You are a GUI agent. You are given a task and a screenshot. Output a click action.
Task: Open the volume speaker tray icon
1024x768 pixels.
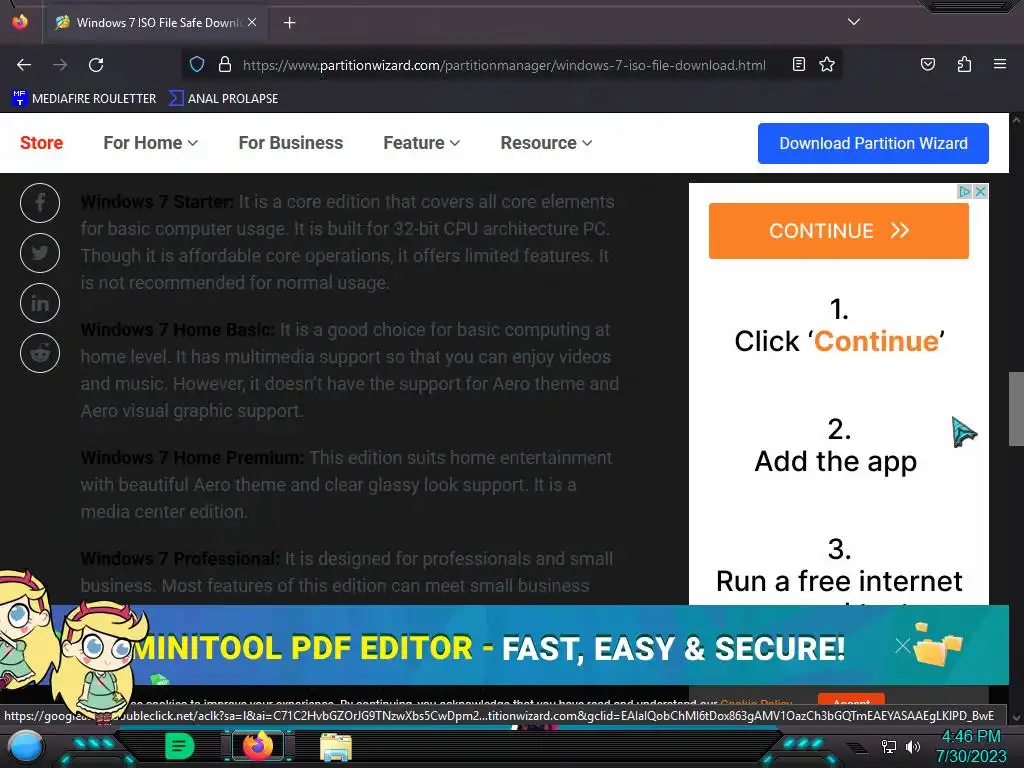tap(912, 746)
